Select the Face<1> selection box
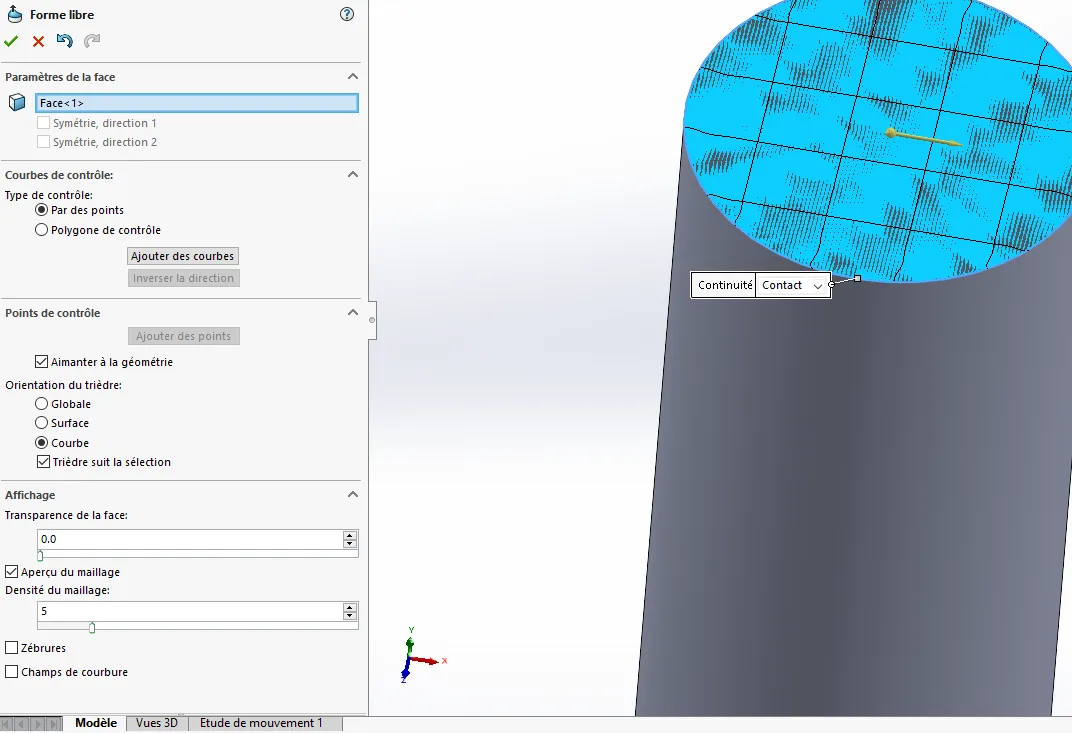Viewport: 1072px width, 733px height. click(197, 103)
